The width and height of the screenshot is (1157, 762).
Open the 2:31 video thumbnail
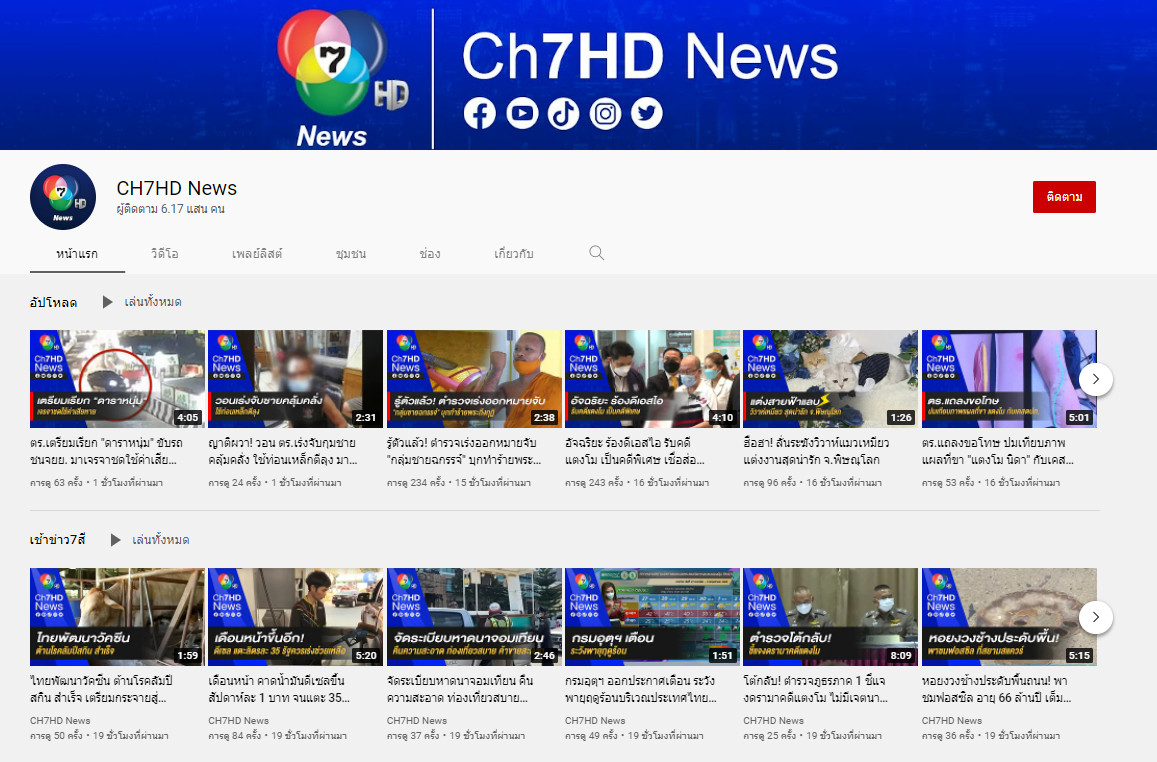coord(295,379)
